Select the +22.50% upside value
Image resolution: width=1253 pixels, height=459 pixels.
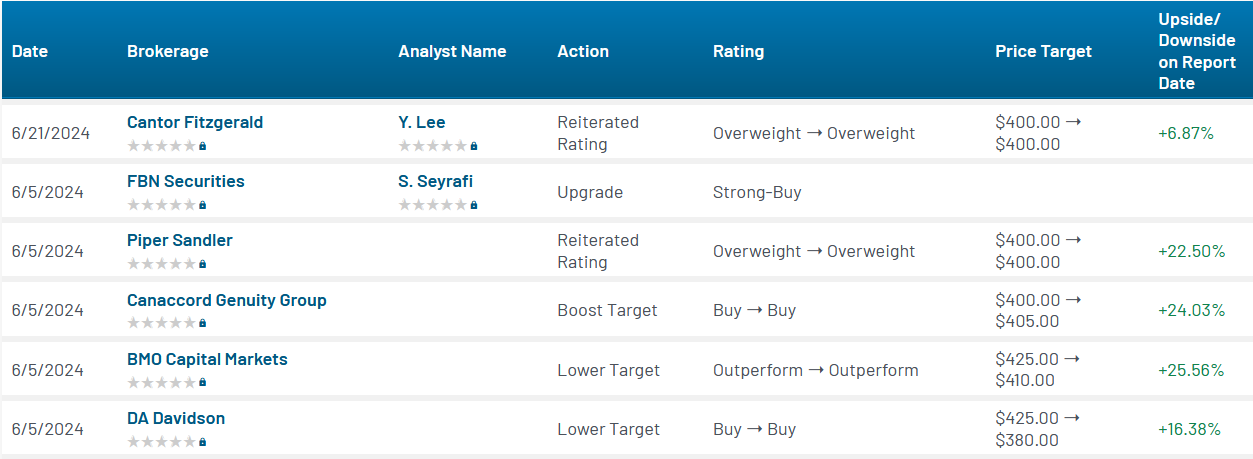click(x=1192, y=251)
